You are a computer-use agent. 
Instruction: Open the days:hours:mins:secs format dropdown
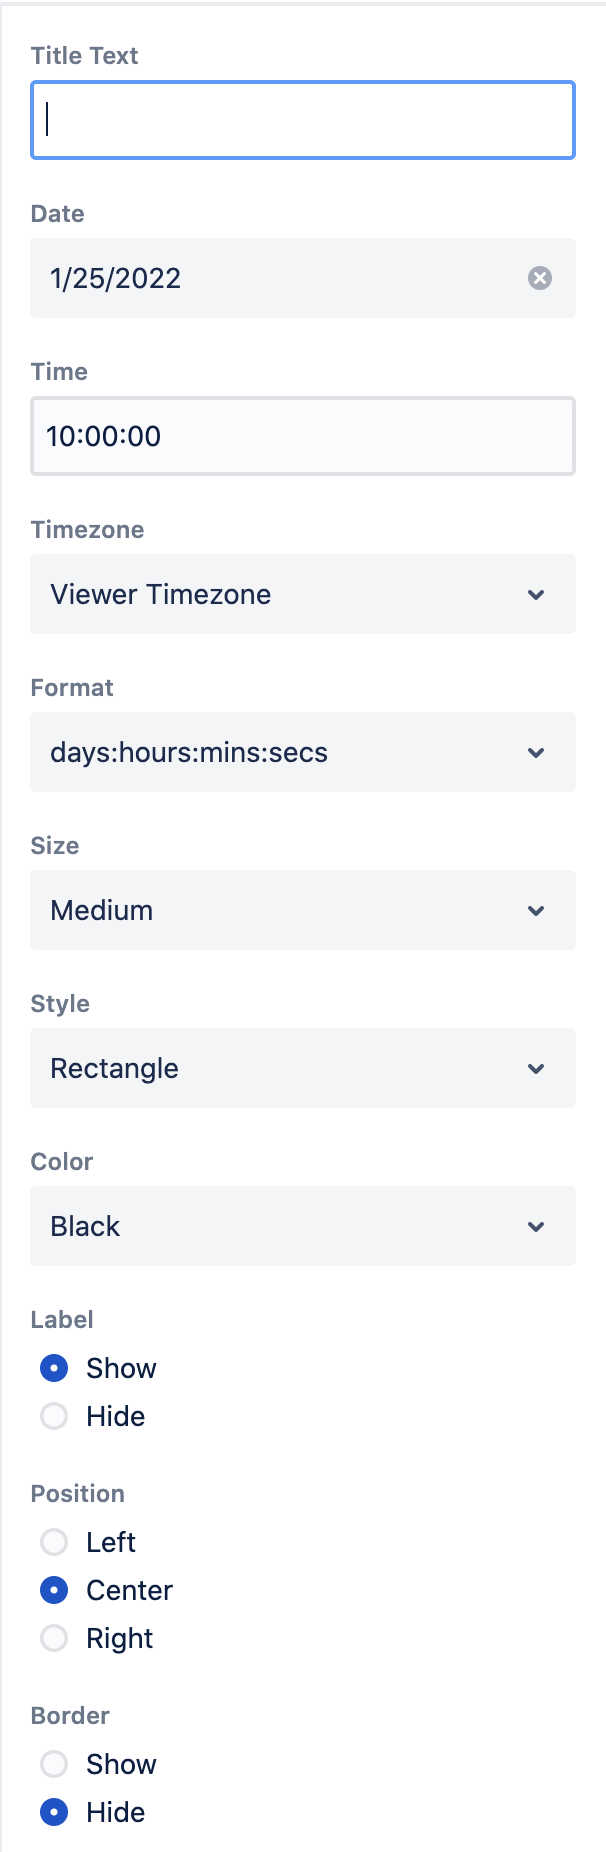tap(280, 752)
